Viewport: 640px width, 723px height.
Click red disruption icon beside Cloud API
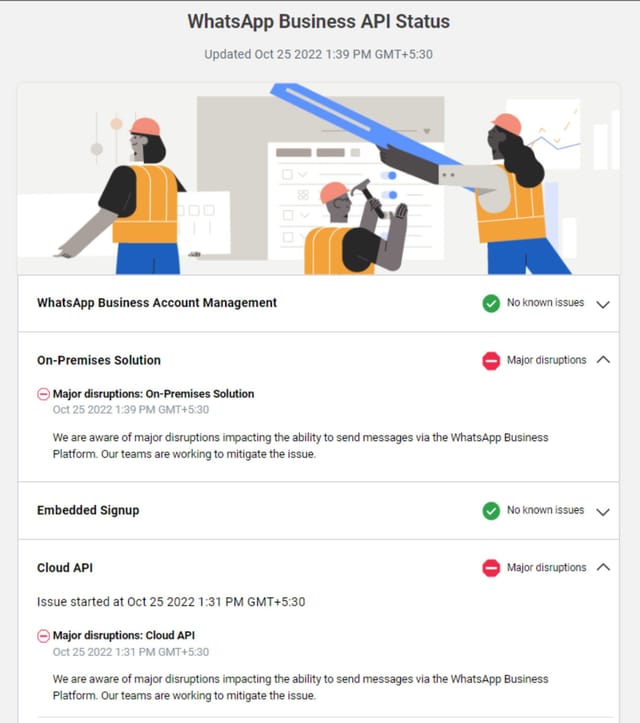[491, 568]
